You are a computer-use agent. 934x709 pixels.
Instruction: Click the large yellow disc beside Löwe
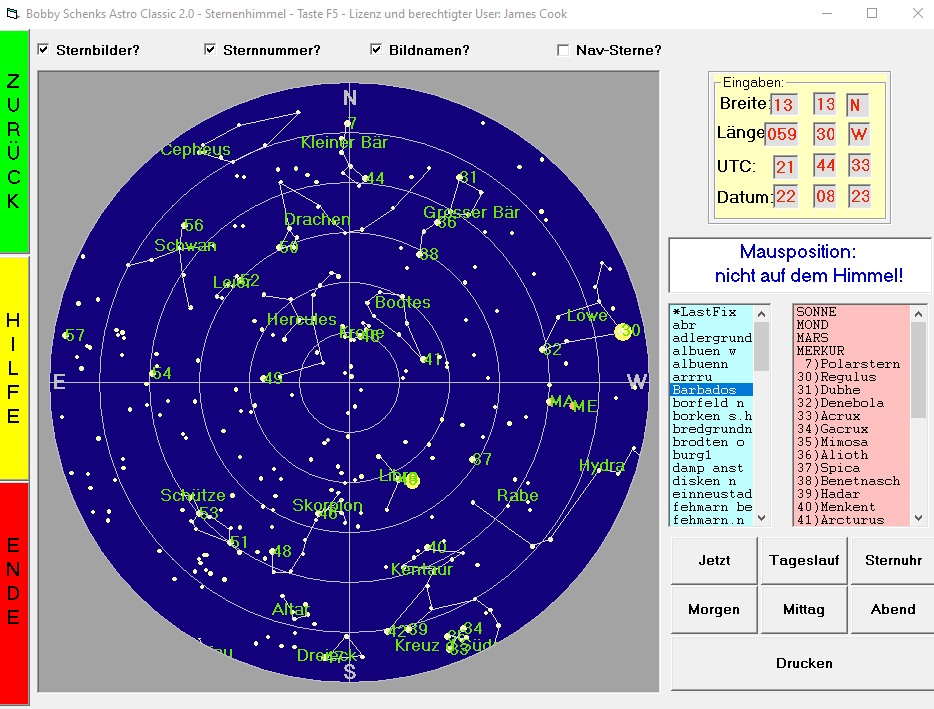(626, 331)
